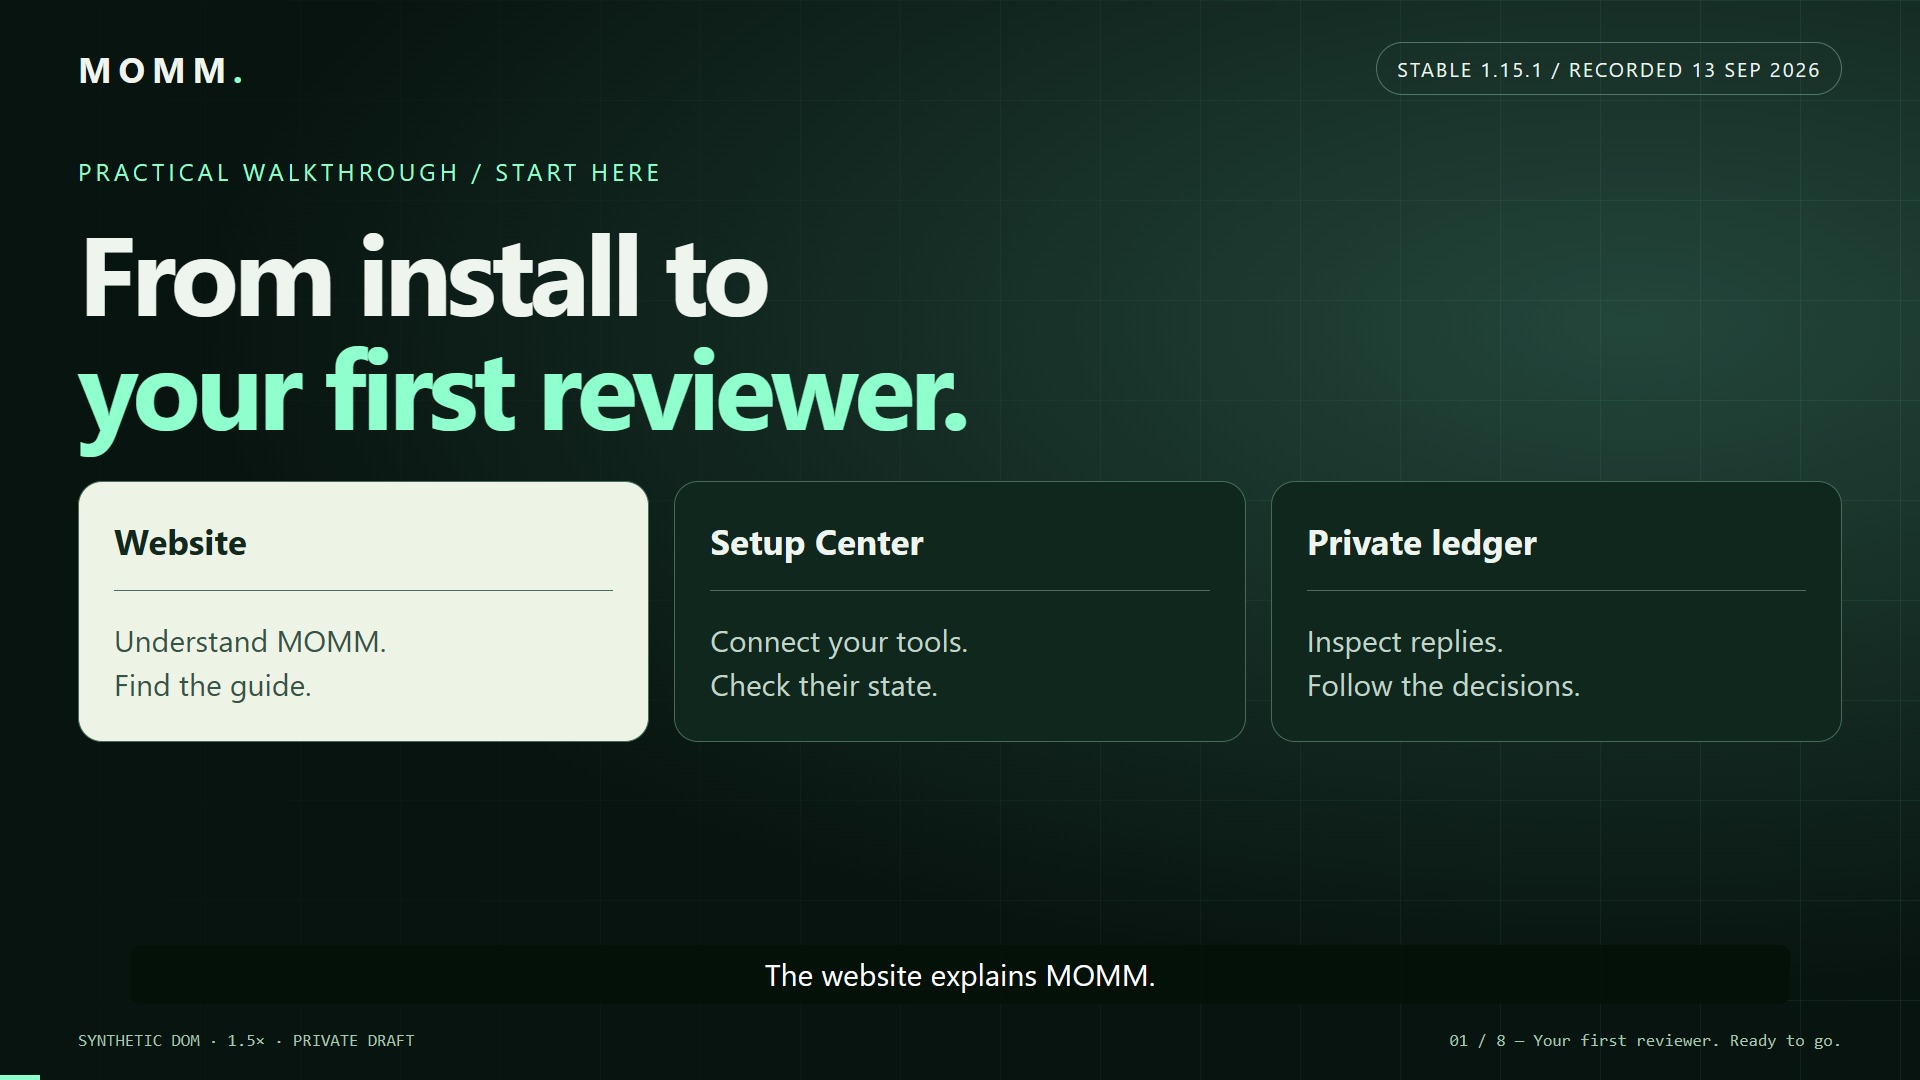
Task: Click the green progress bar at bottom-left
Action: (20, 1077)
